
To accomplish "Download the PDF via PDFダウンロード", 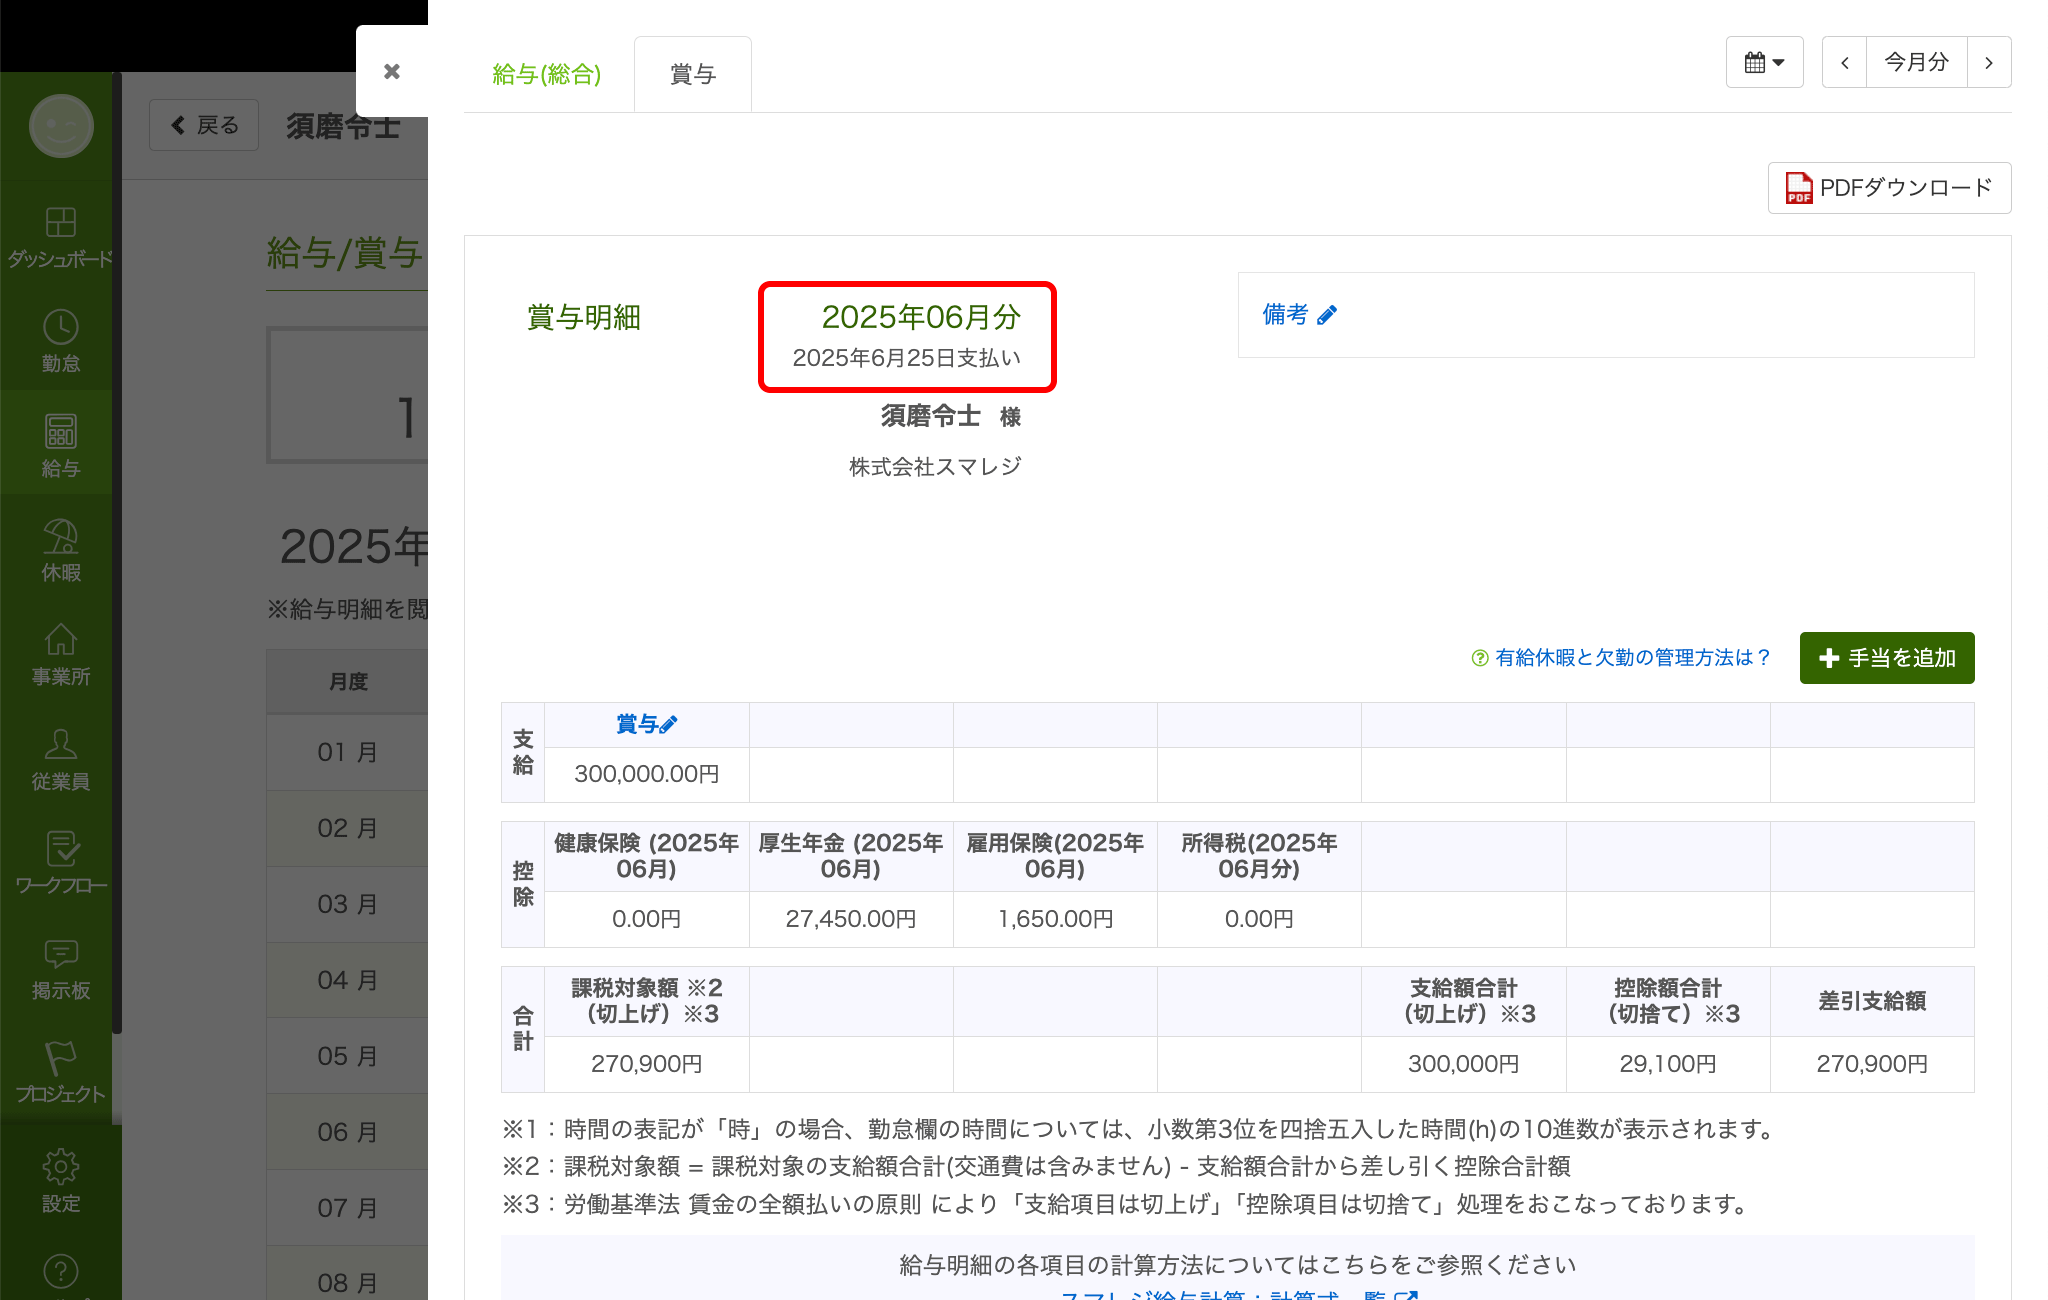I will [x=1889, y=188].
